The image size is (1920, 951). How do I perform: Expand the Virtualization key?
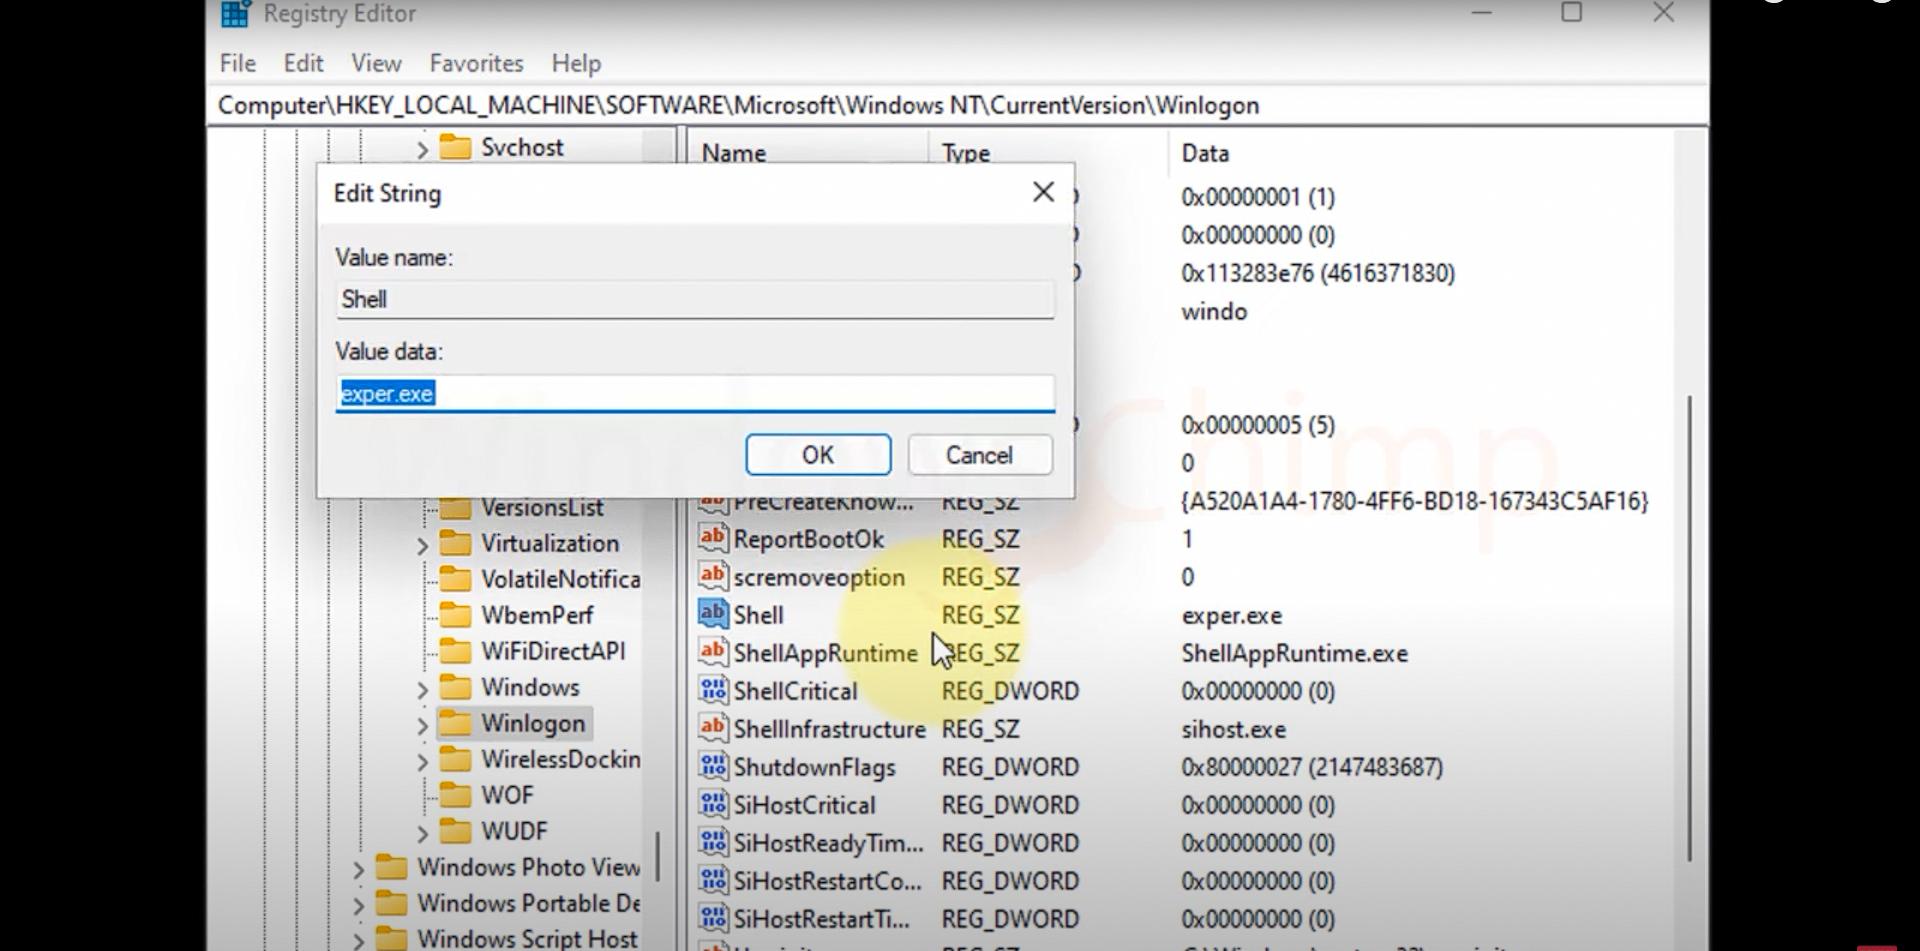click(422, 545)
